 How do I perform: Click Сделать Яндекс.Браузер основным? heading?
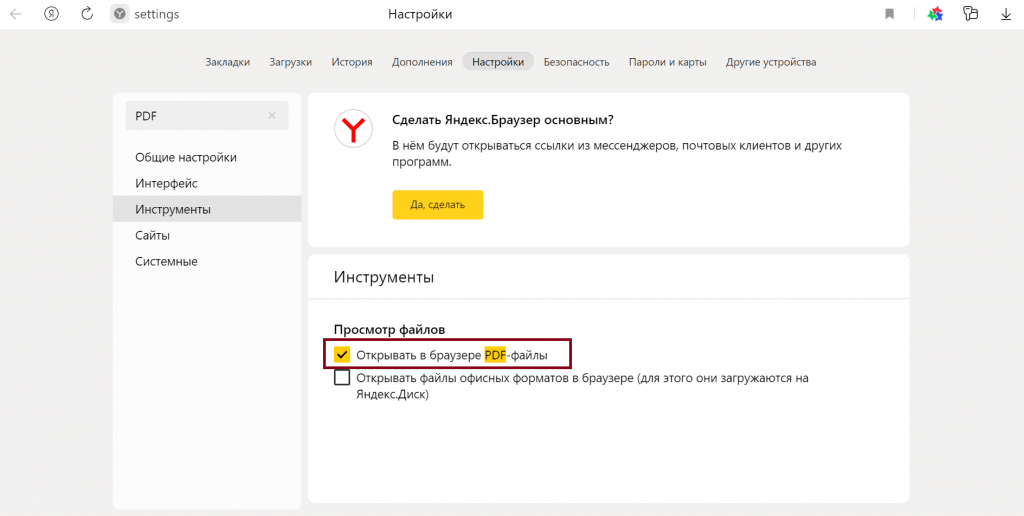coord(503,120)
